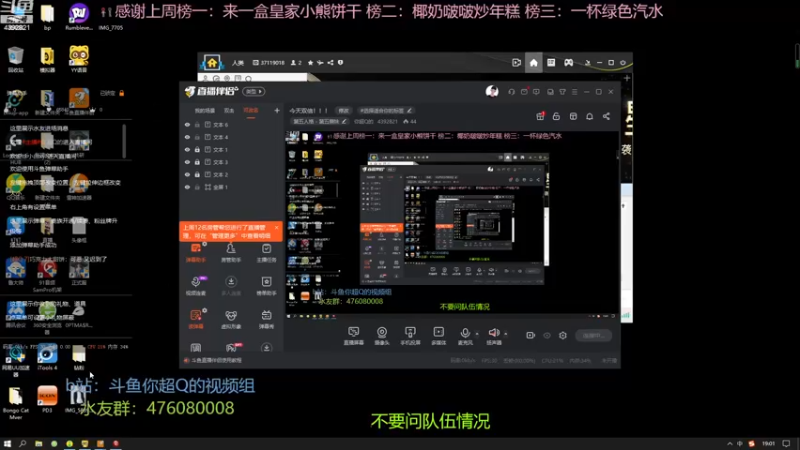The image size is (800, 450).
Task: Open the 主播任务 checklist tool
Action: [x=266, y=253]
